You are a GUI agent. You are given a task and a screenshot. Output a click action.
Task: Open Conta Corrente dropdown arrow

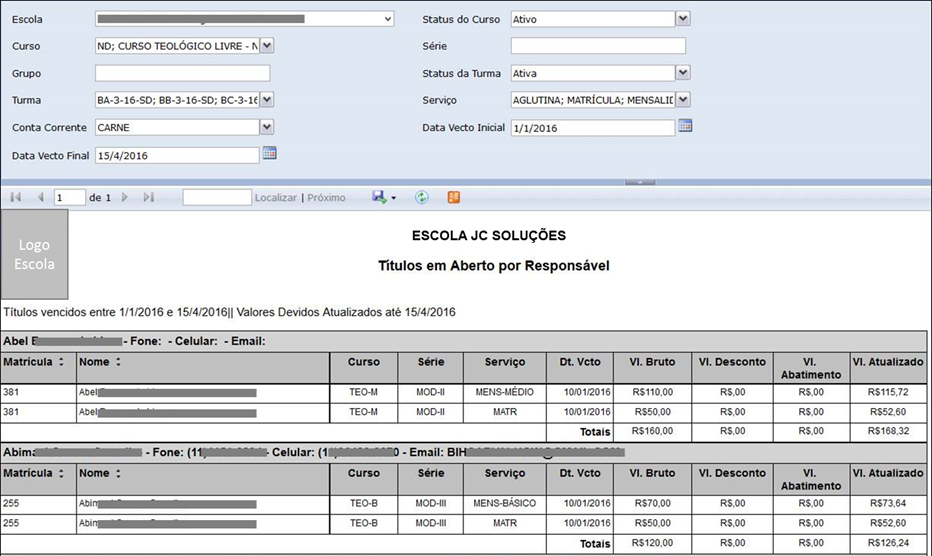coord(267,127)
